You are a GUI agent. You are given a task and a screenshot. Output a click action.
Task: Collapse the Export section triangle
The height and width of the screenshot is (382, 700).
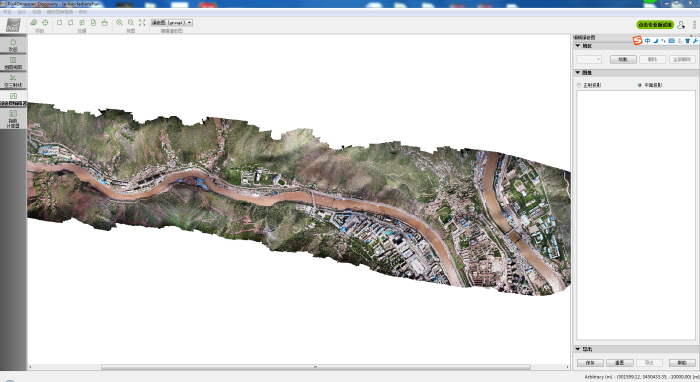pyautogui.click(x=578, y=349)
